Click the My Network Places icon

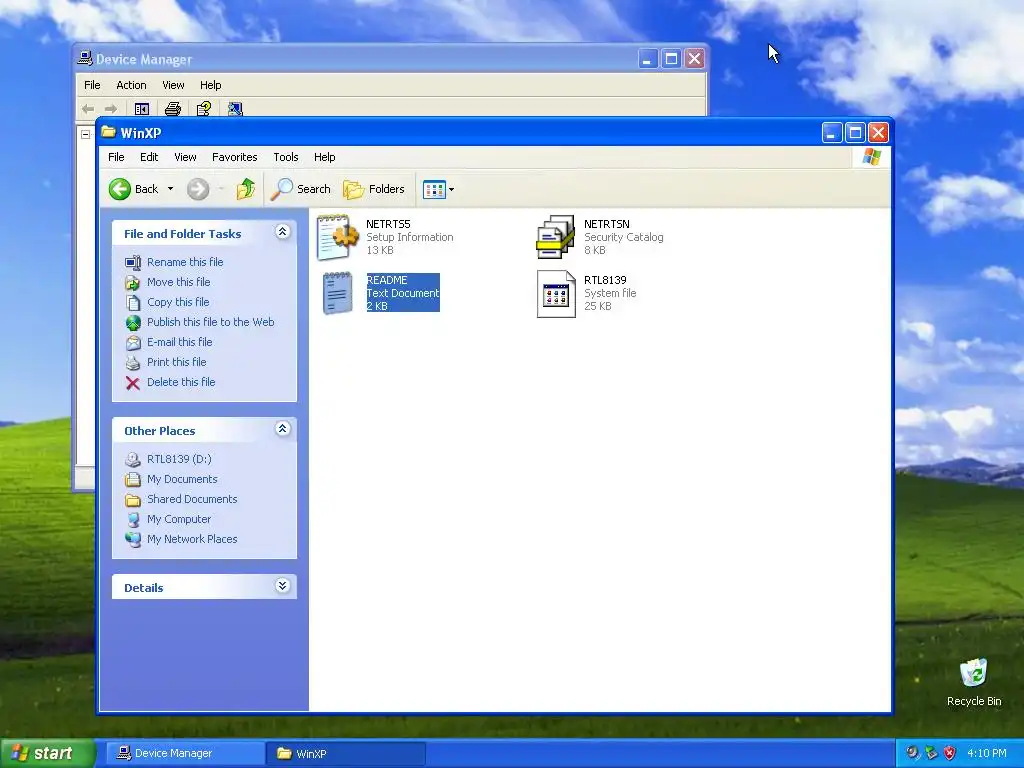[133, 539]
